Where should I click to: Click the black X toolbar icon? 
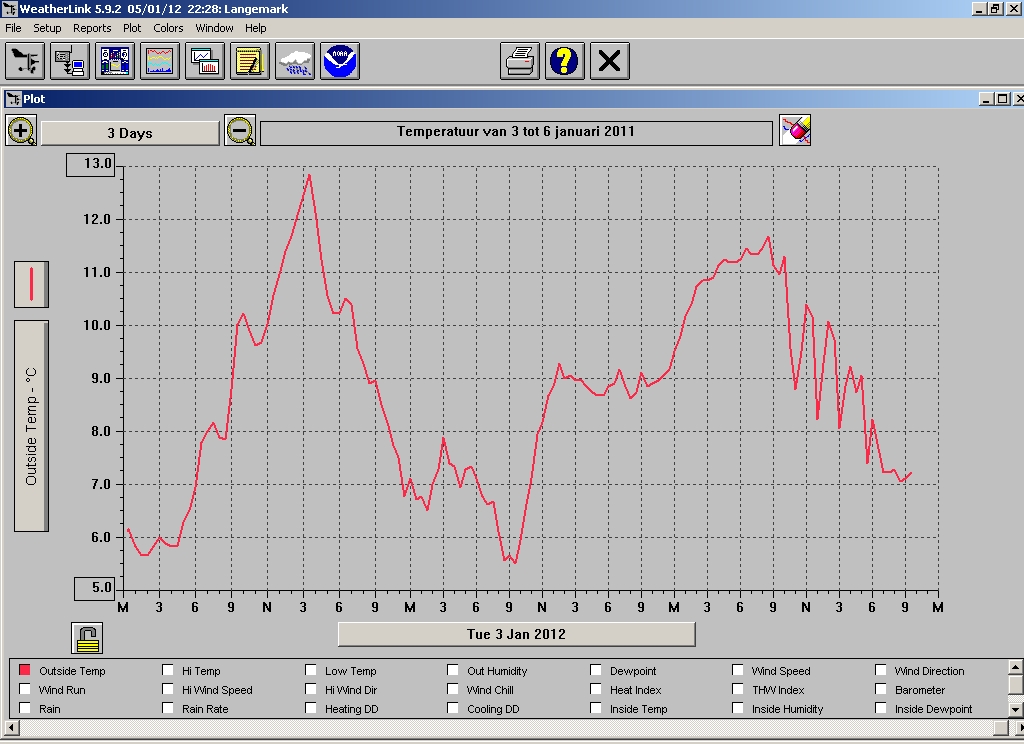[x=610, y=61]
